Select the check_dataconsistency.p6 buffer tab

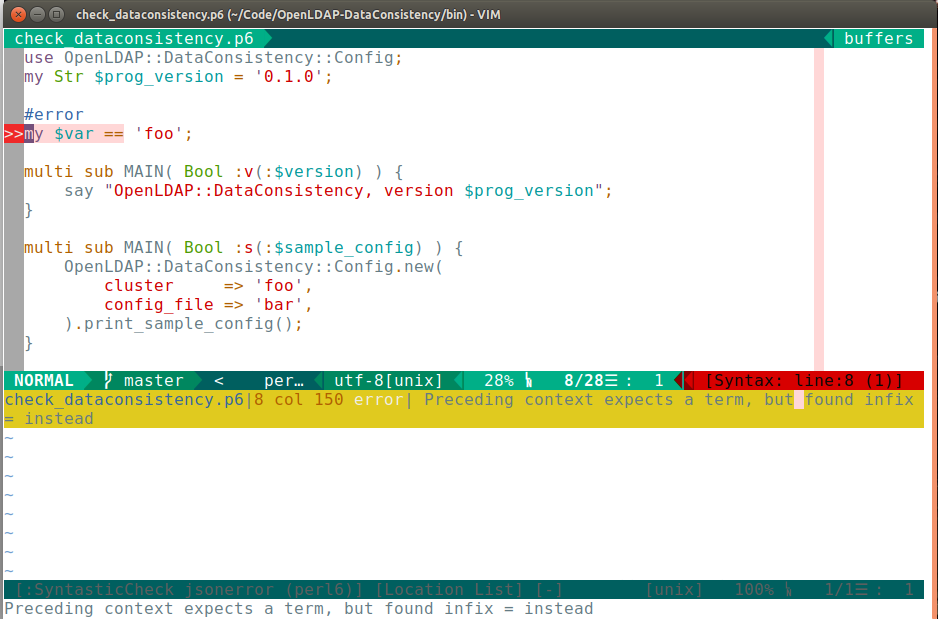[x=134, y=39]
